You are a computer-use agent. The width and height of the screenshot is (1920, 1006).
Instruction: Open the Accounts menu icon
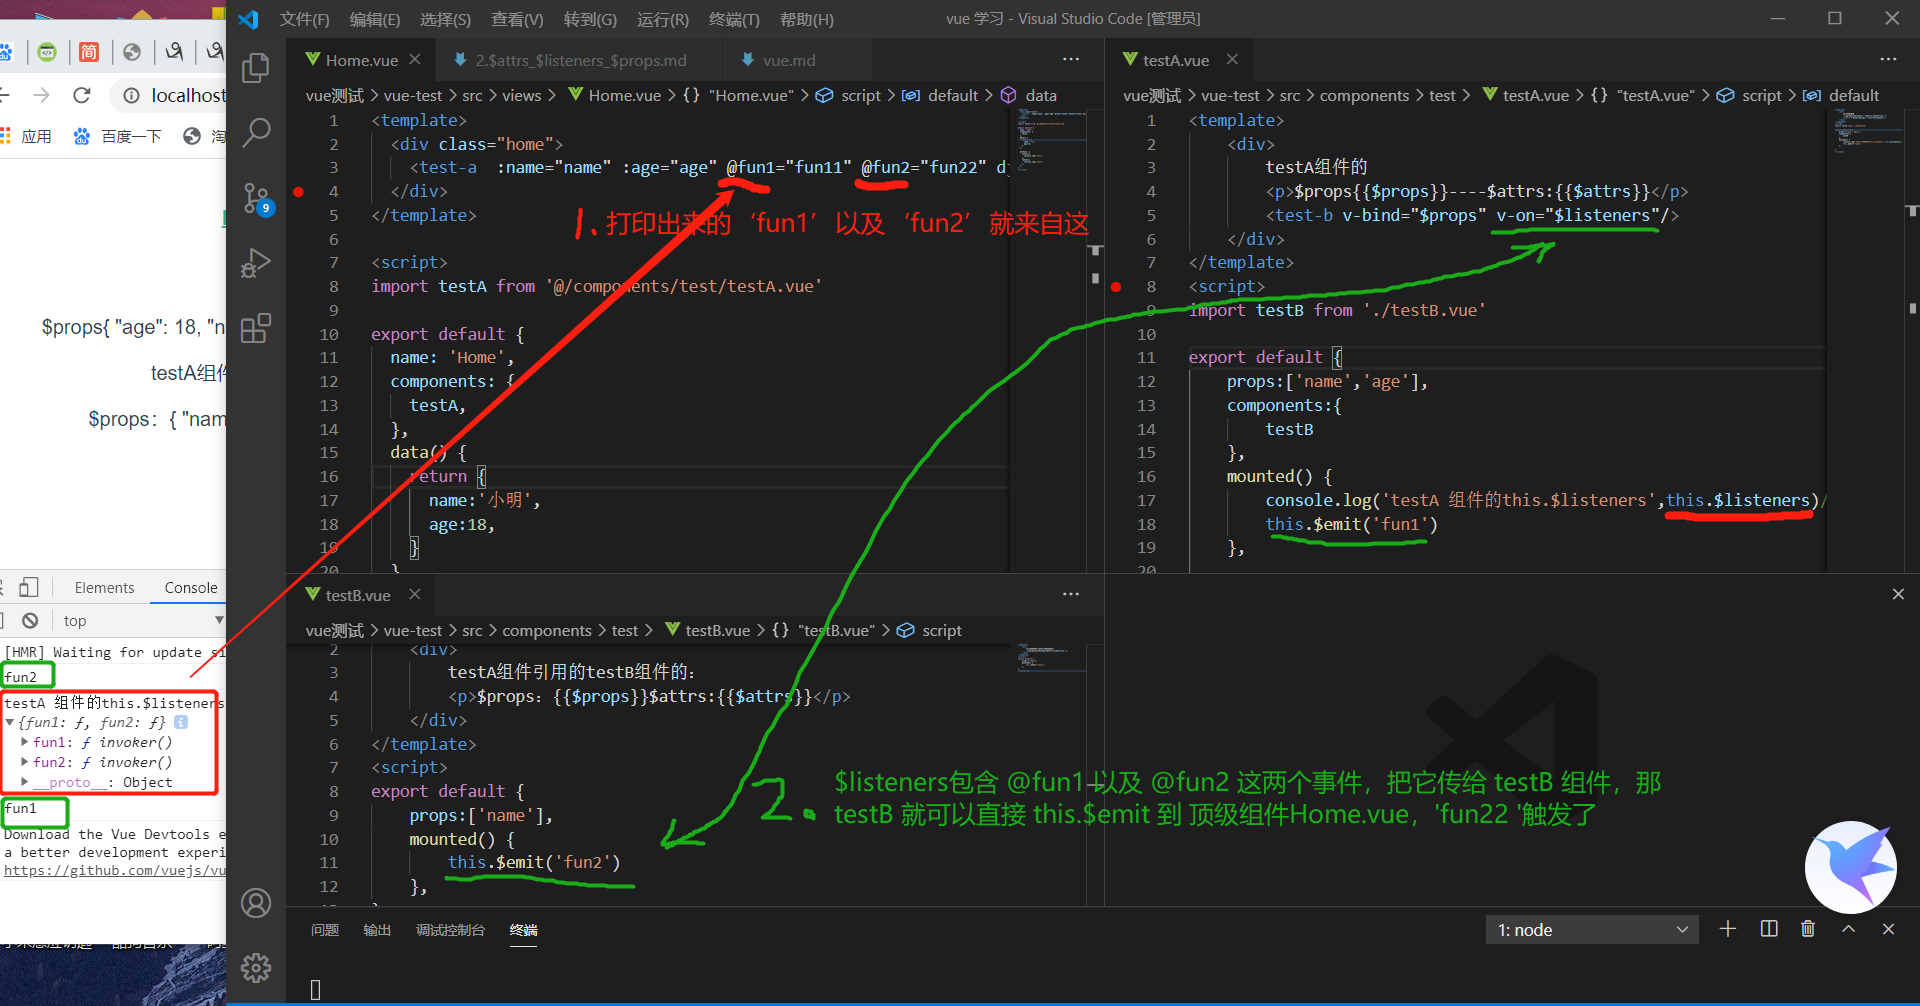coord(256,903)
